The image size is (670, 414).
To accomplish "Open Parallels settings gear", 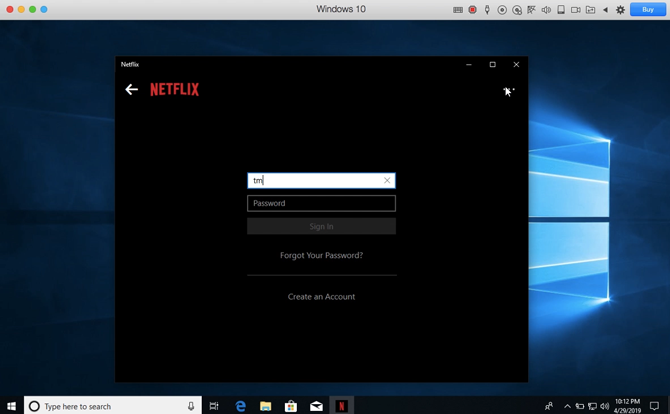I will point(620,10).
